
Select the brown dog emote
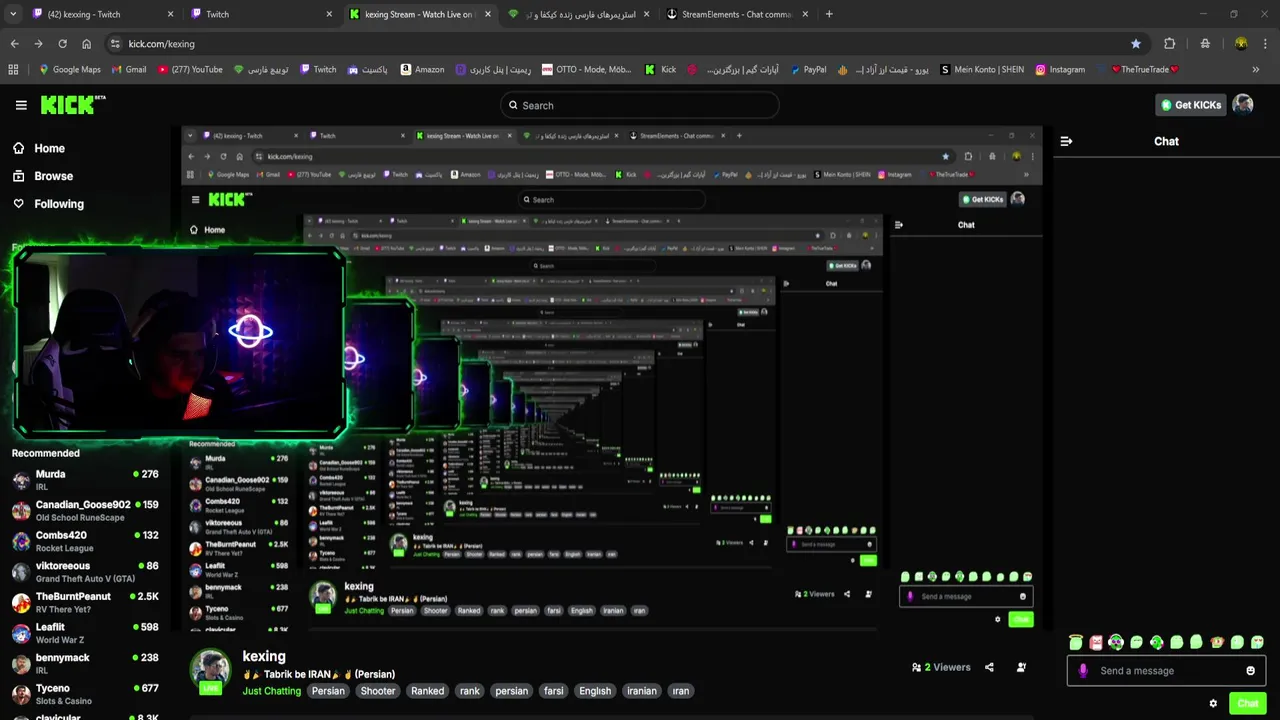1217,642
